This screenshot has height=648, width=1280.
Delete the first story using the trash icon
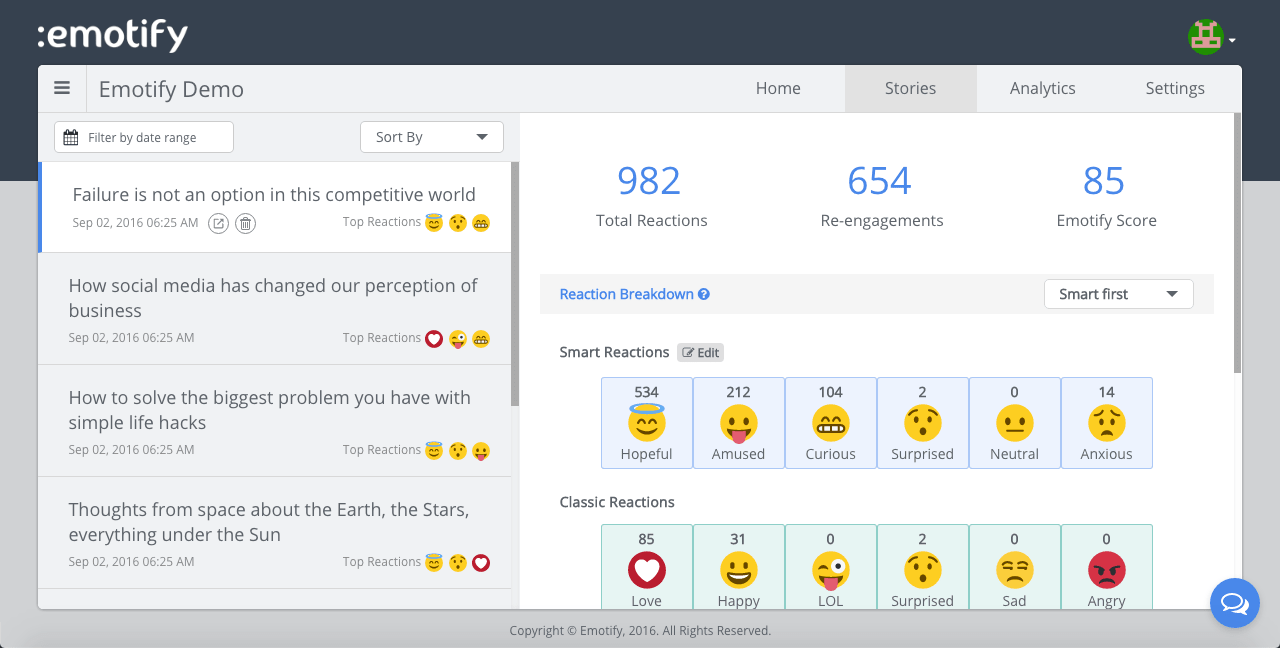[245, 223]
